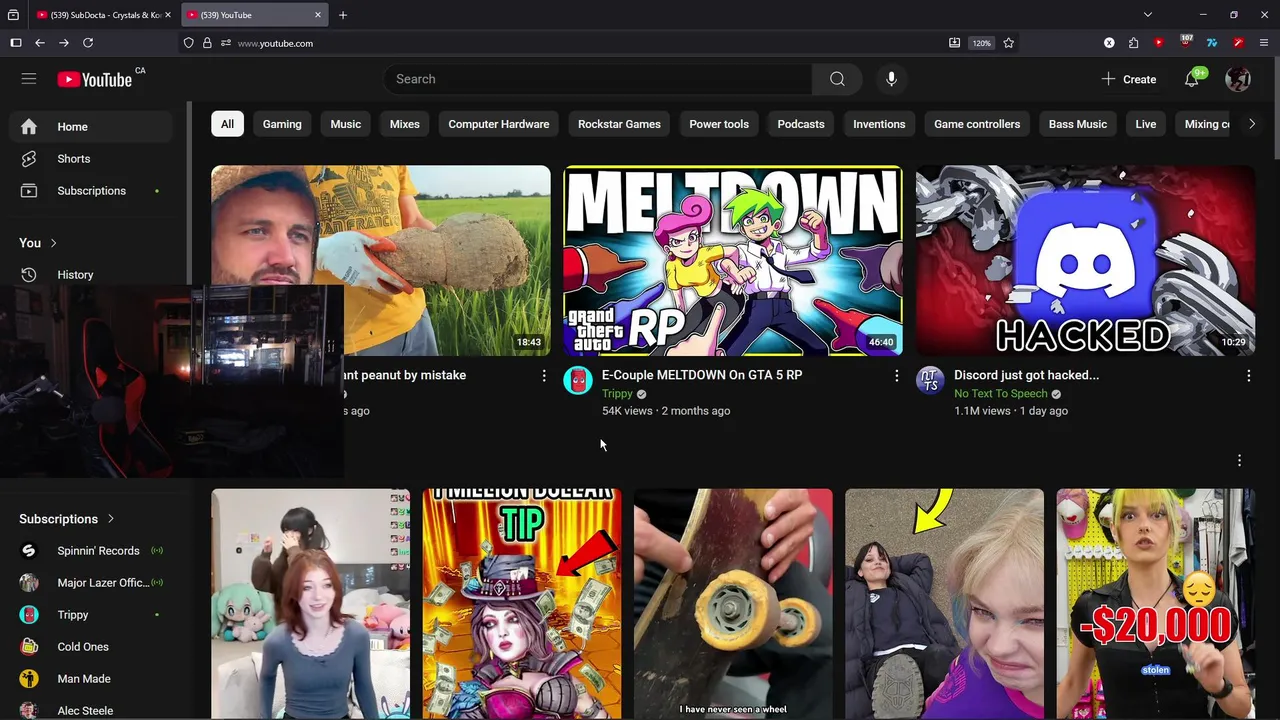Open the notifications bell
The height and width of the screenshot is (720, 1280).
point(1191,79)
